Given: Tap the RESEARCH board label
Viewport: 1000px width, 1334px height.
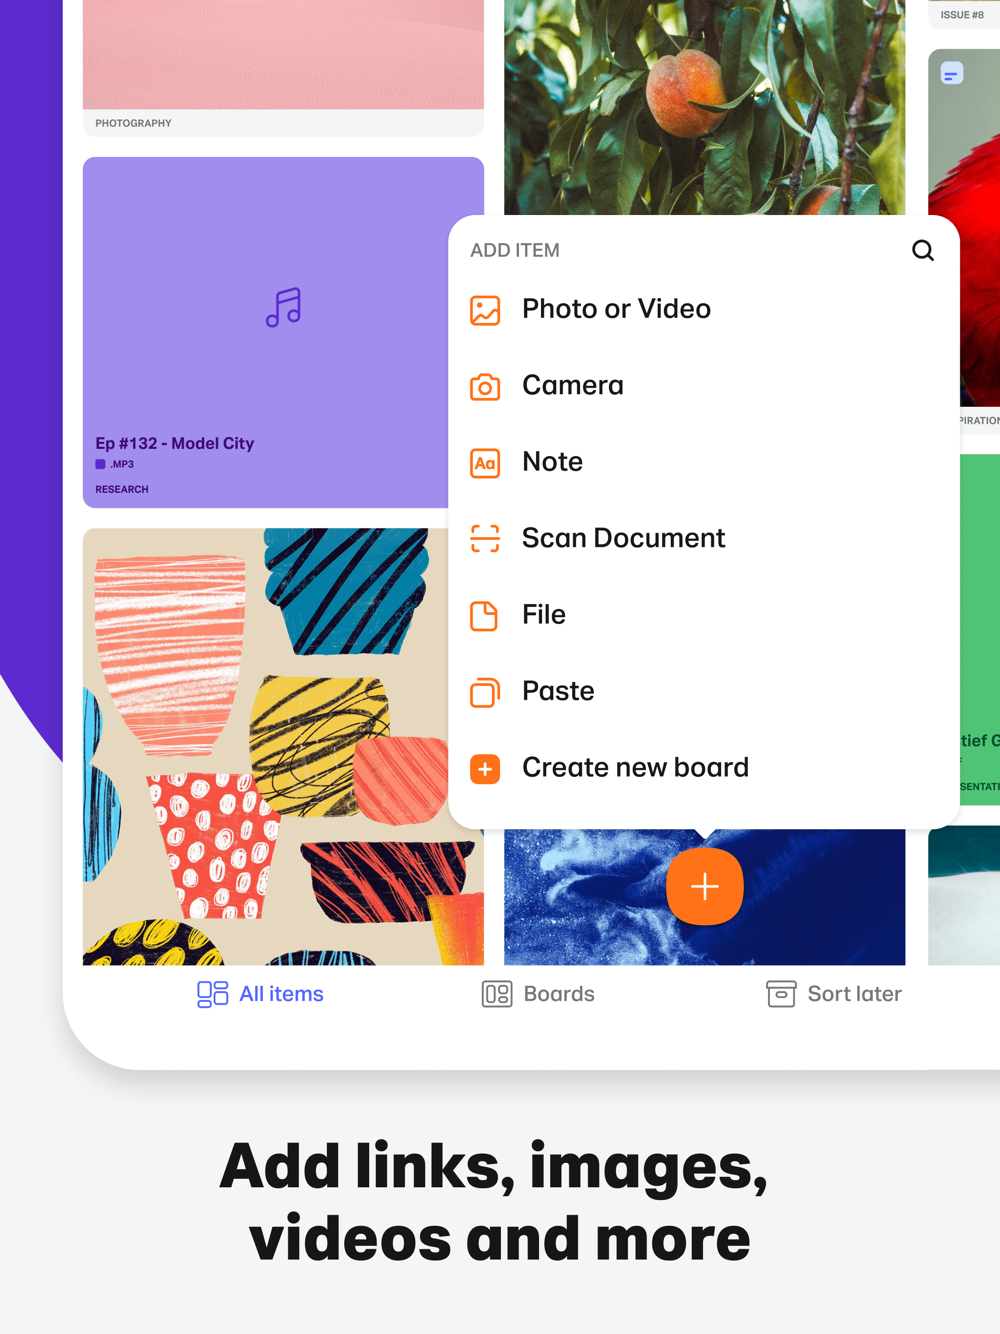Looking at the screenshot, I should (122, 489).
